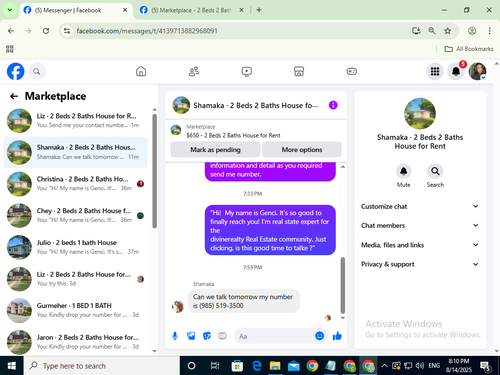The width and height of the screenshot is (500, 375).
Task: Open the Friends icon in top navigation
Action: tap(194, 71)
